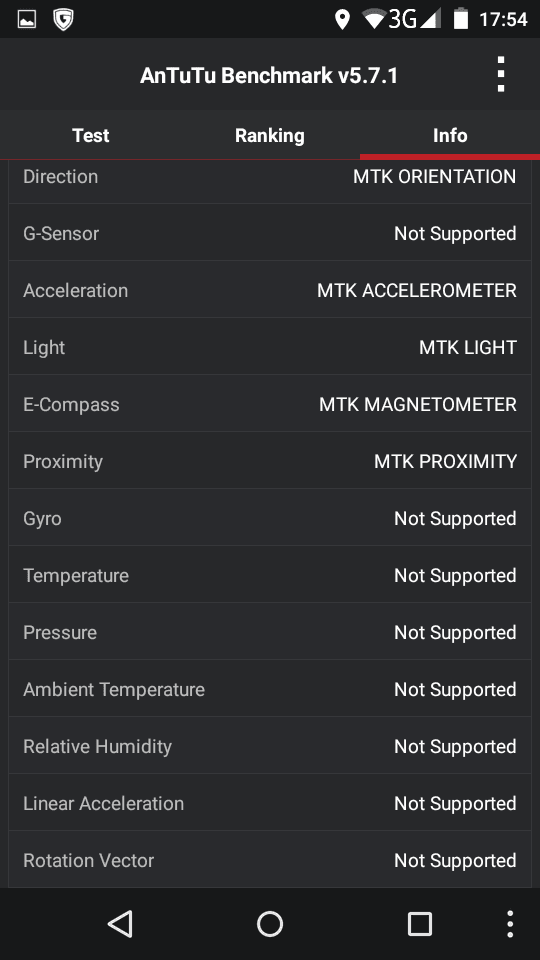Select the Acceleration MTK ACCELEROMETER row
Screen dimensions: 540x960
tap(270, 290)
